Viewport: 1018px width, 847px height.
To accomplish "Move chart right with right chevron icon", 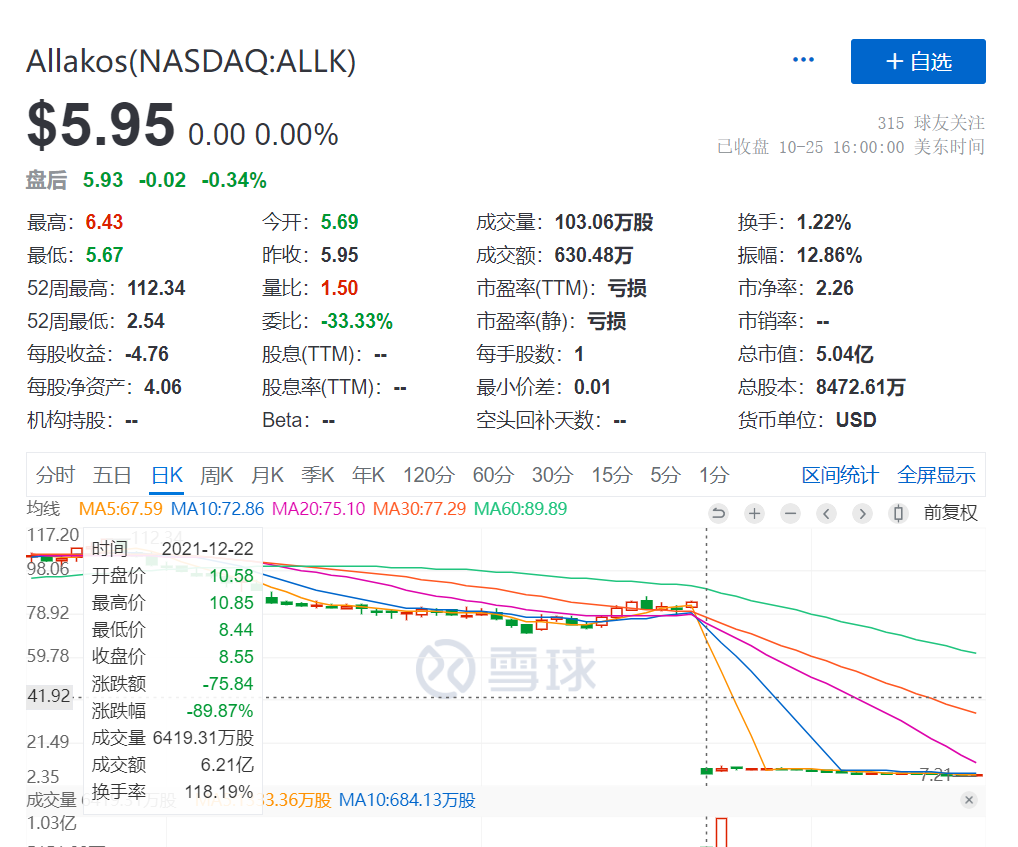I will click(x=862, y=514).
